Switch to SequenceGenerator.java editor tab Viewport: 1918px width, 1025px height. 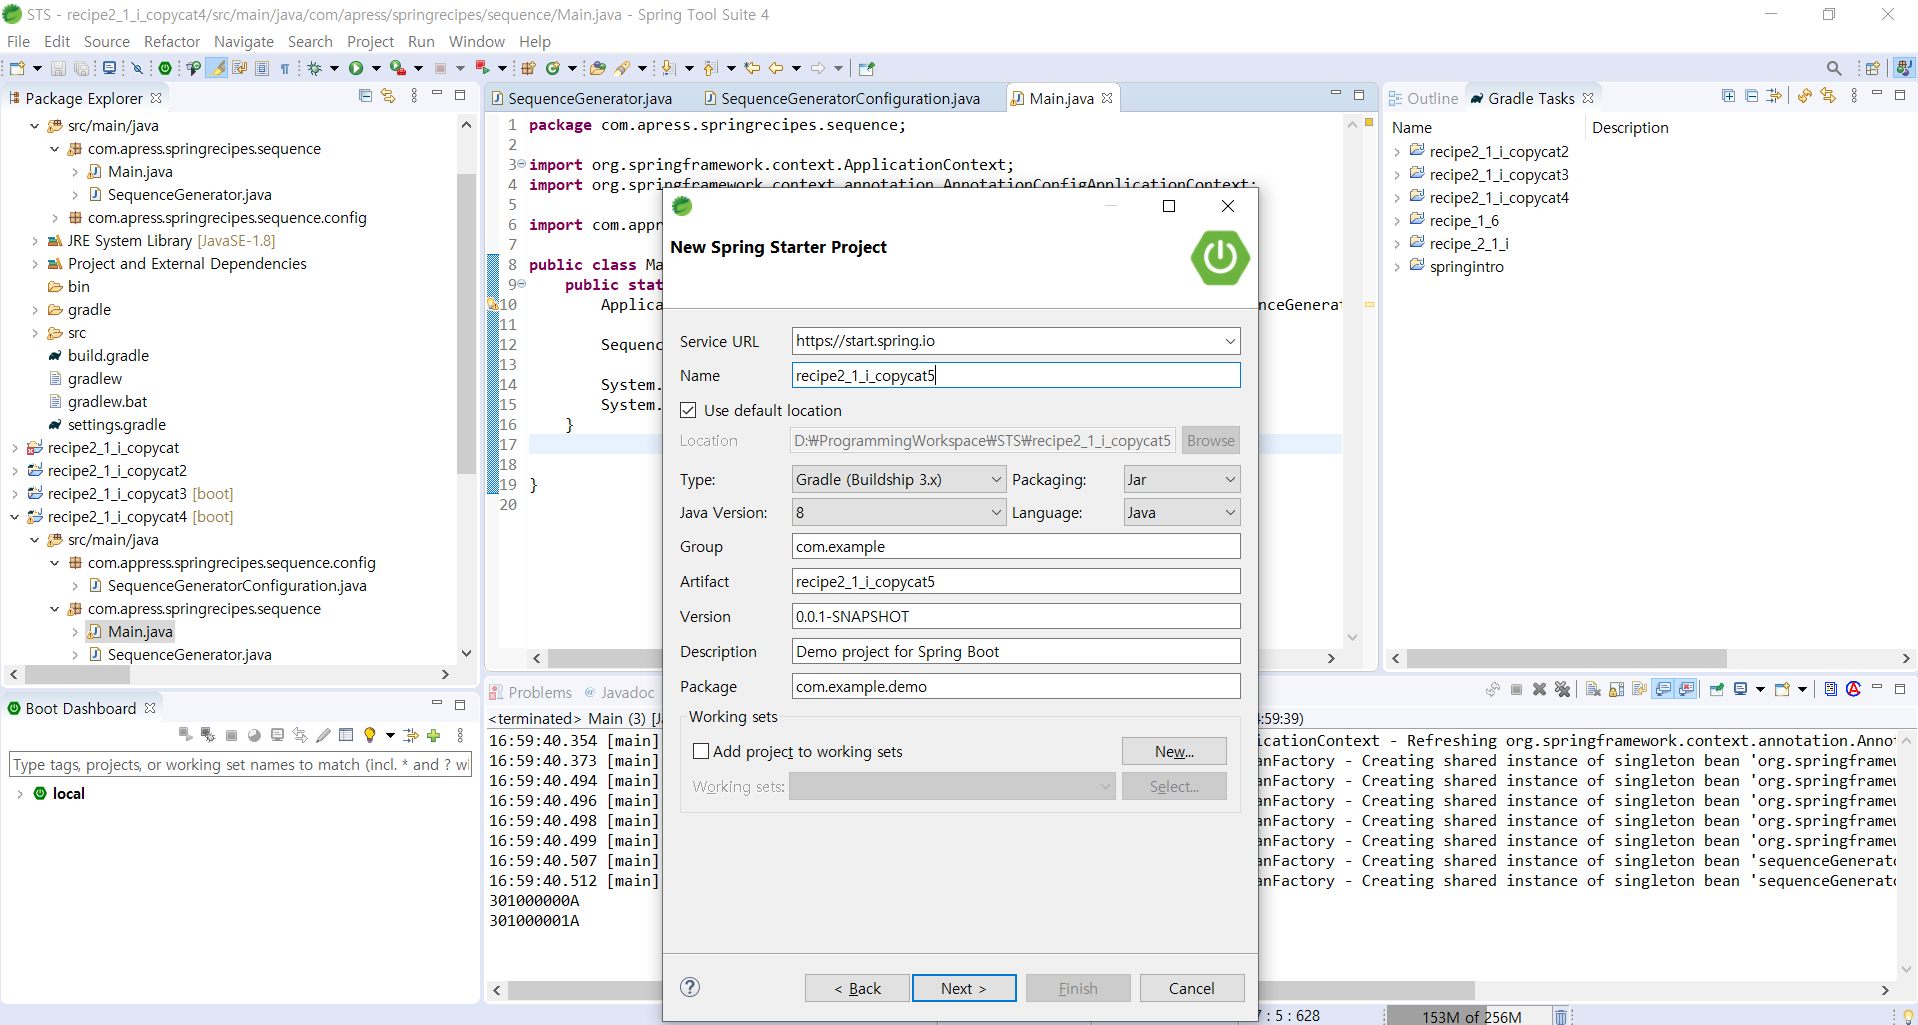[x=581, y=98]
